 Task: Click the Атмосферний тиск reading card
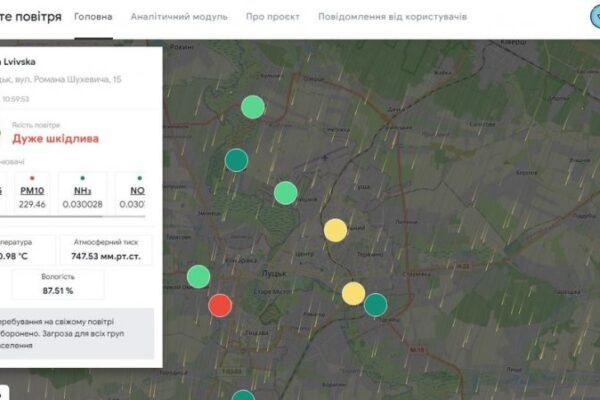click(x=106, y=250)
